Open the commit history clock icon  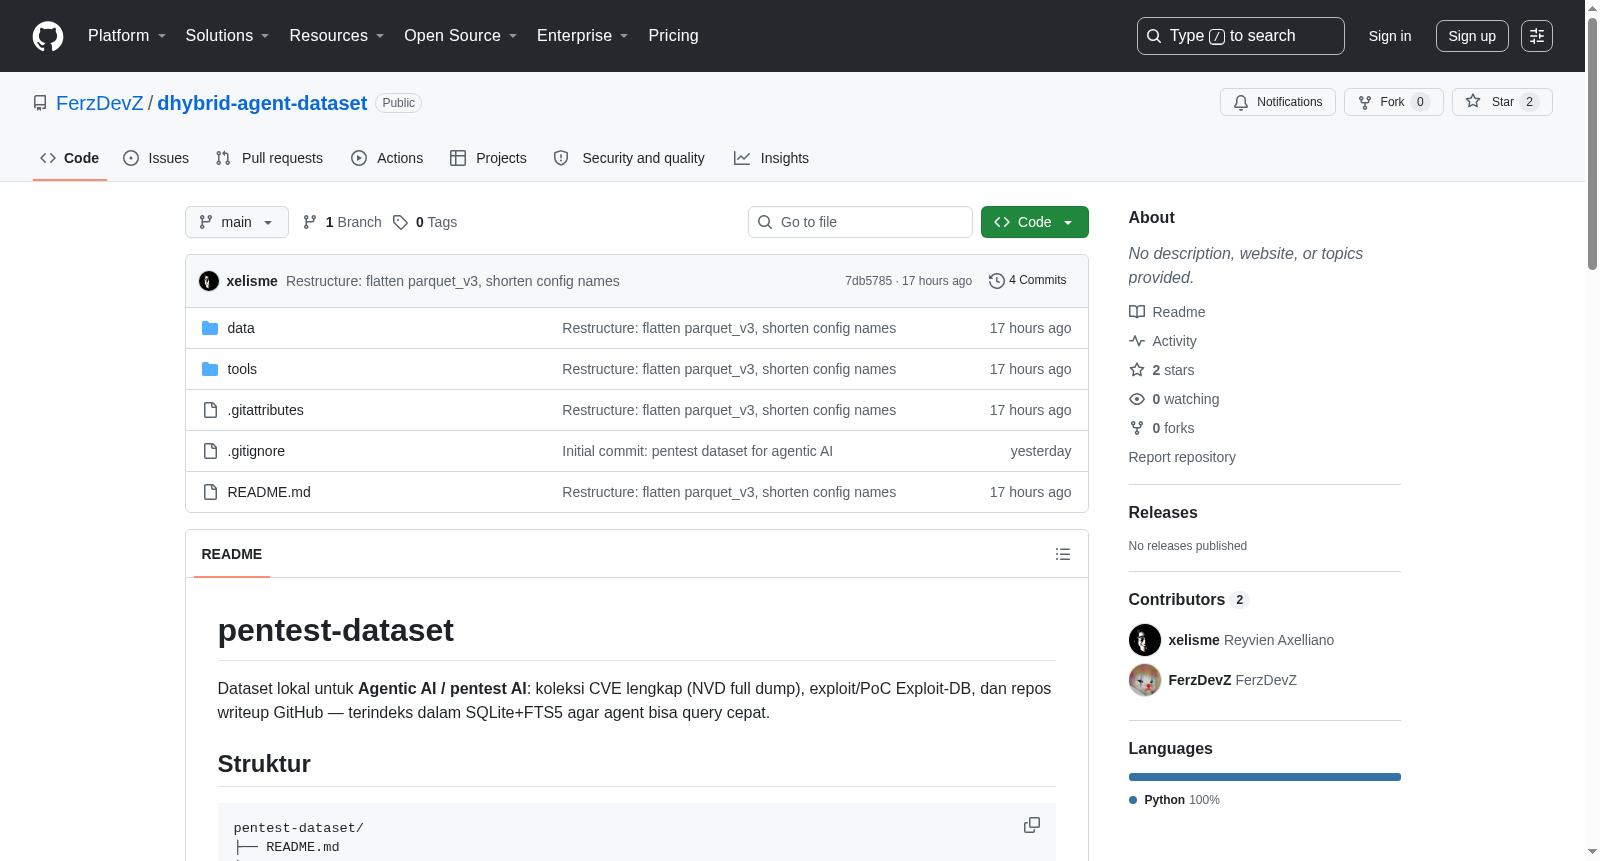point(996,281)
